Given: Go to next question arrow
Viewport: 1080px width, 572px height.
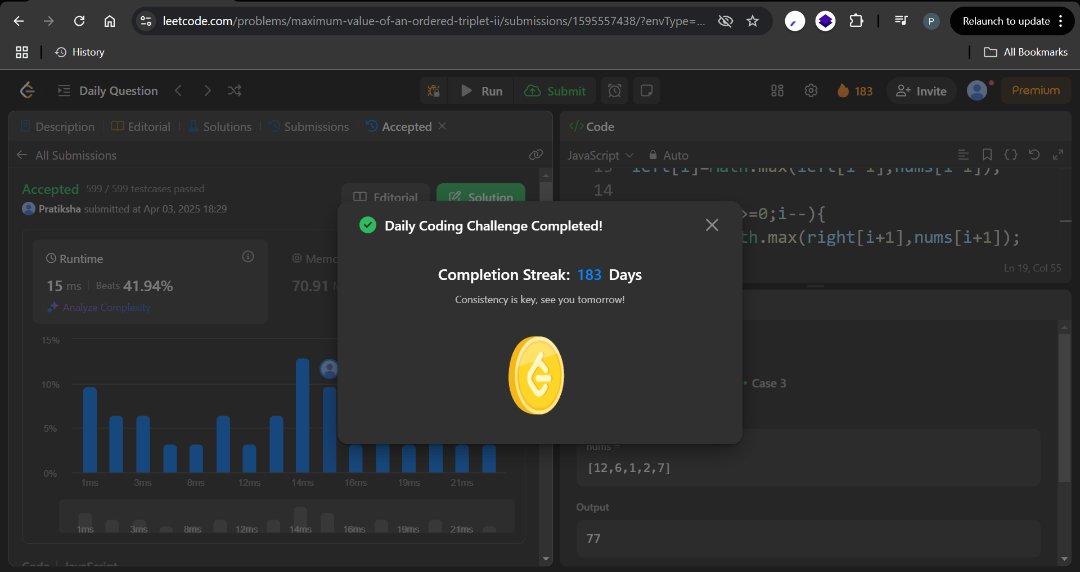Looking at the screenshot, I should (207, 91).
